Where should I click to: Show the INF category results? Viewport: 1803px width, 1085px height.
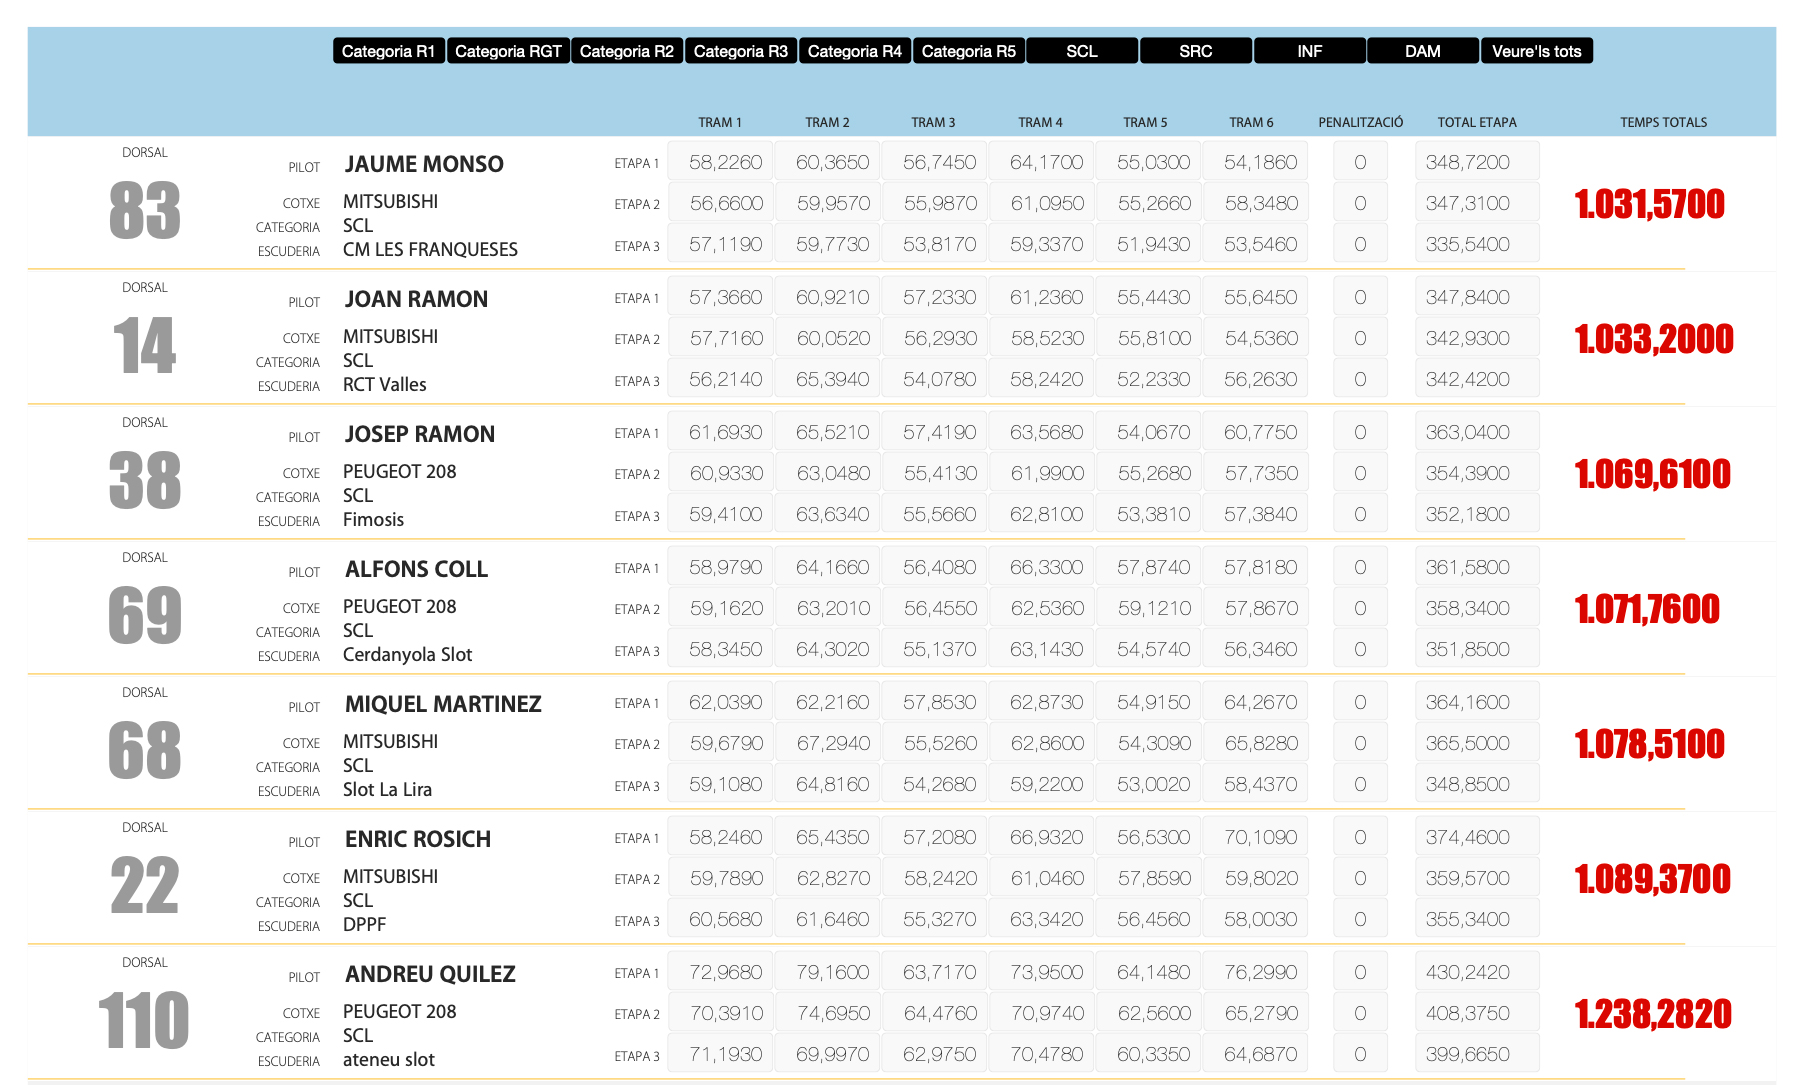point(1310,51)
